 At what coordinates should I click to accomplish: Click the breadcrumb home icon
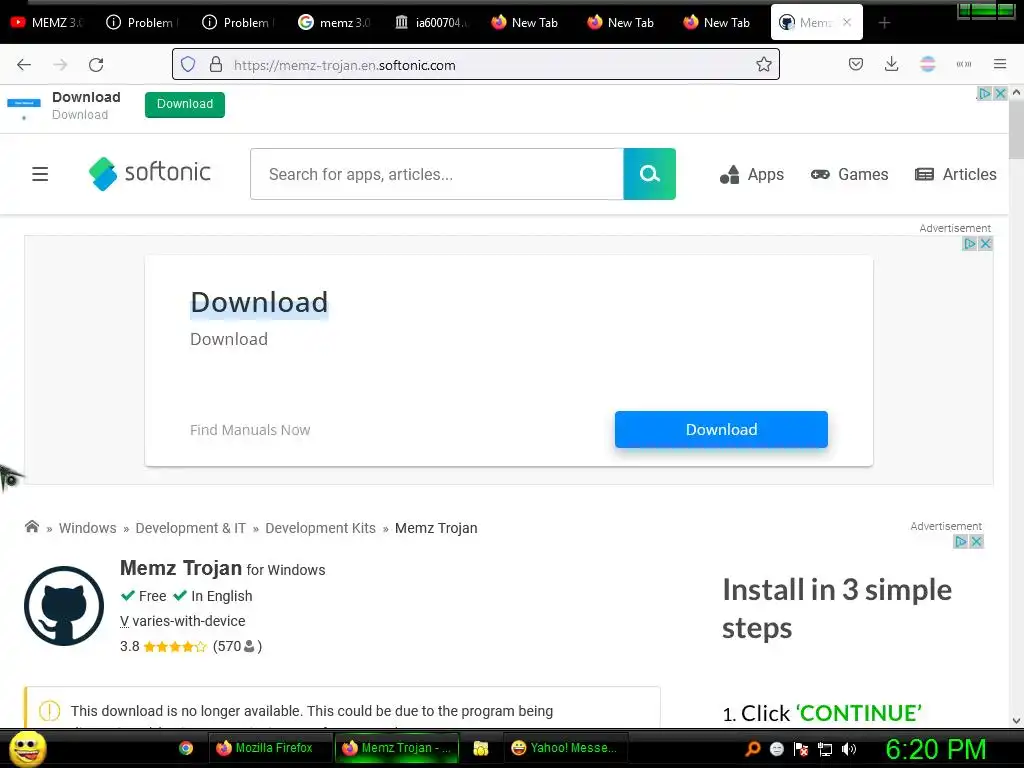pos(31,526)
